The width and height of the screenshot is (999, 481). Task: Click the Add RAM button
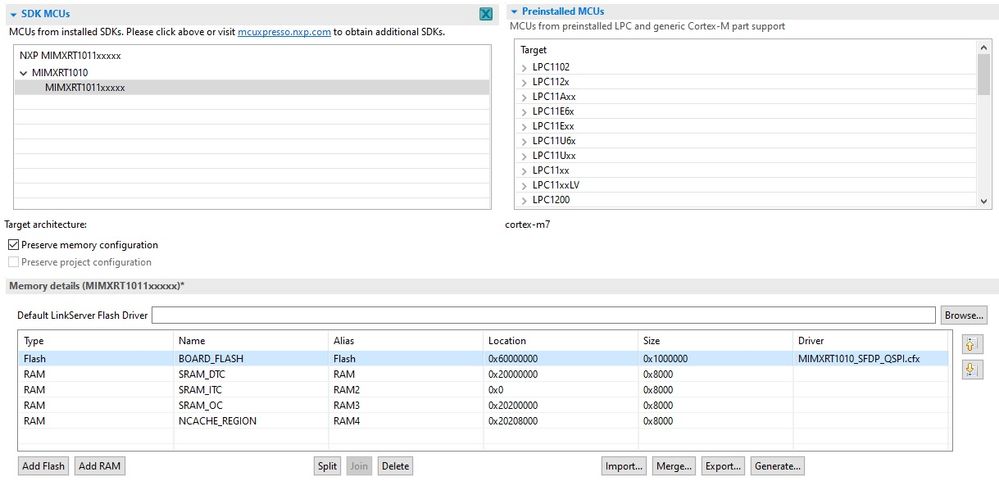click(x=99, y=466)
